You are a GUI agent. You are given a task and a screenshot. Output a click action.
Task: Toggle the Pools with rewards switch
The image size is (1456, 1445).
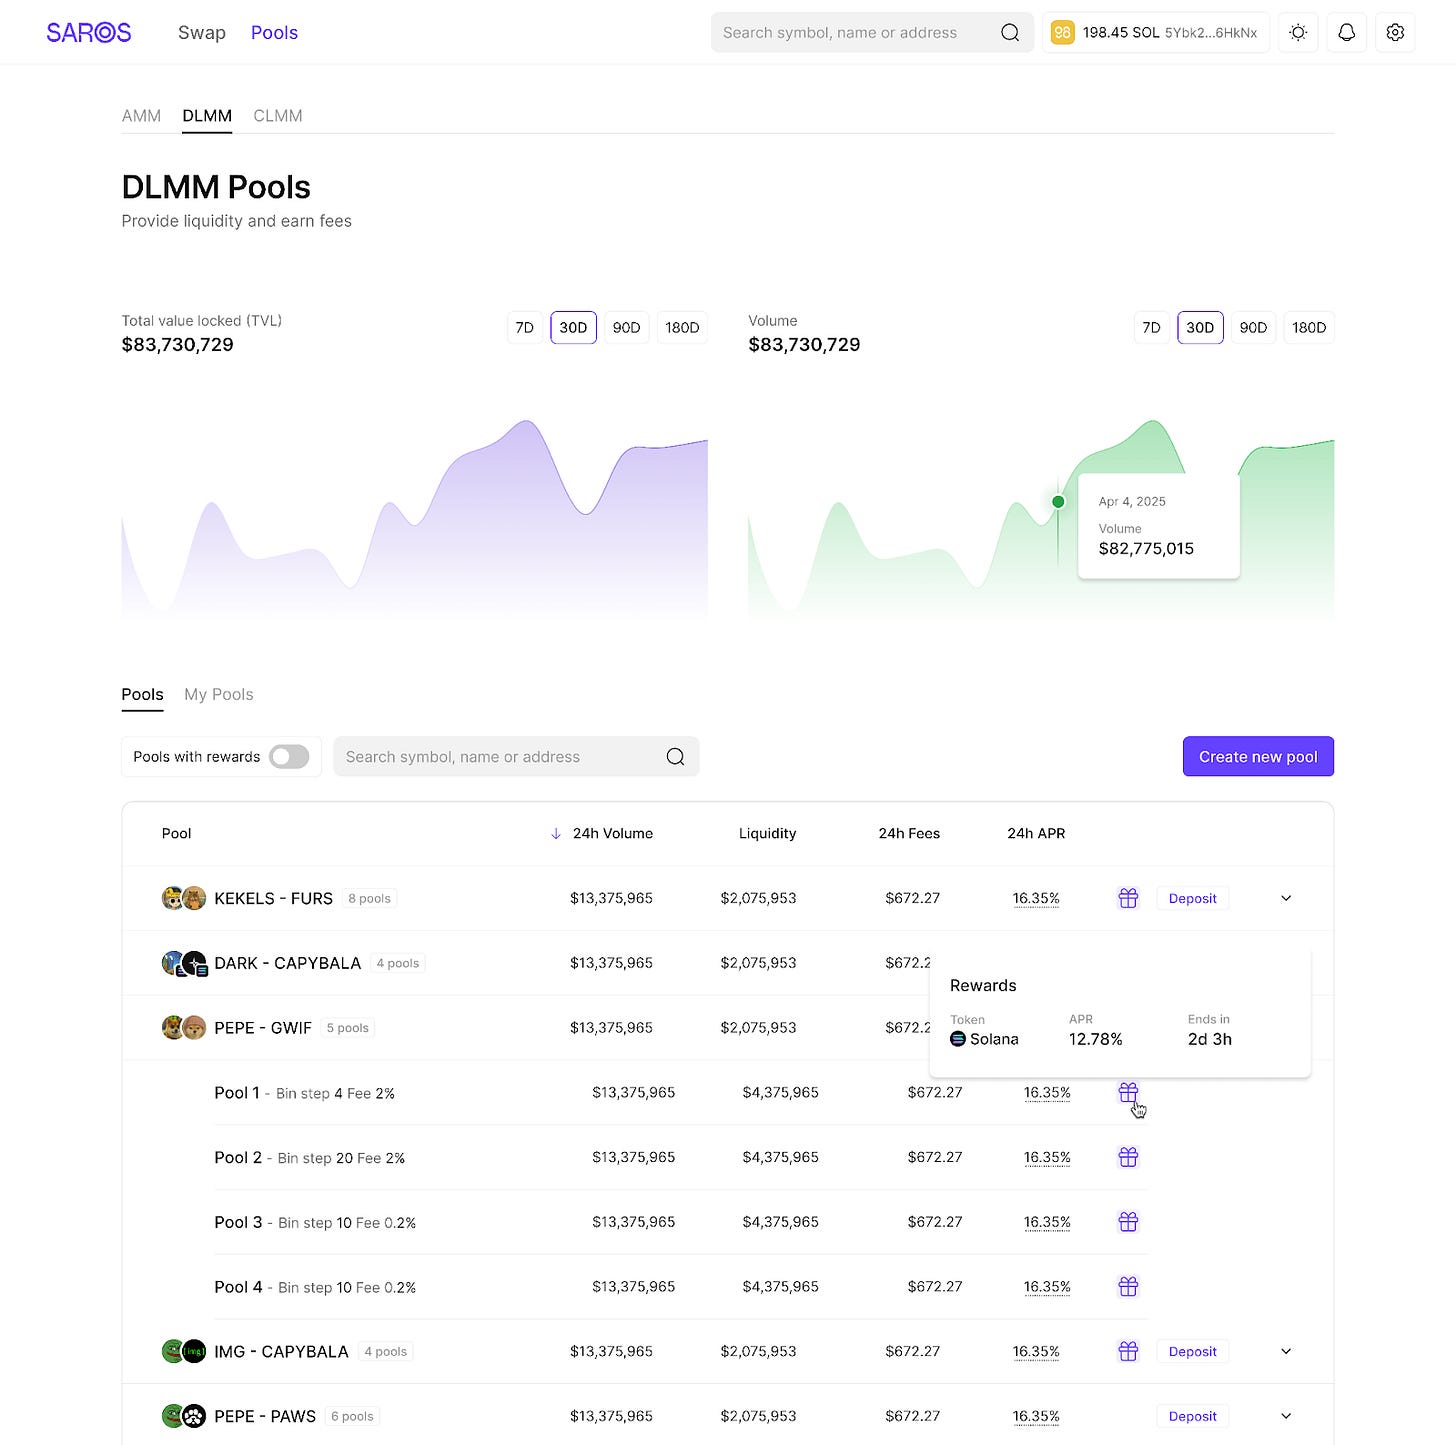point(289,757)
